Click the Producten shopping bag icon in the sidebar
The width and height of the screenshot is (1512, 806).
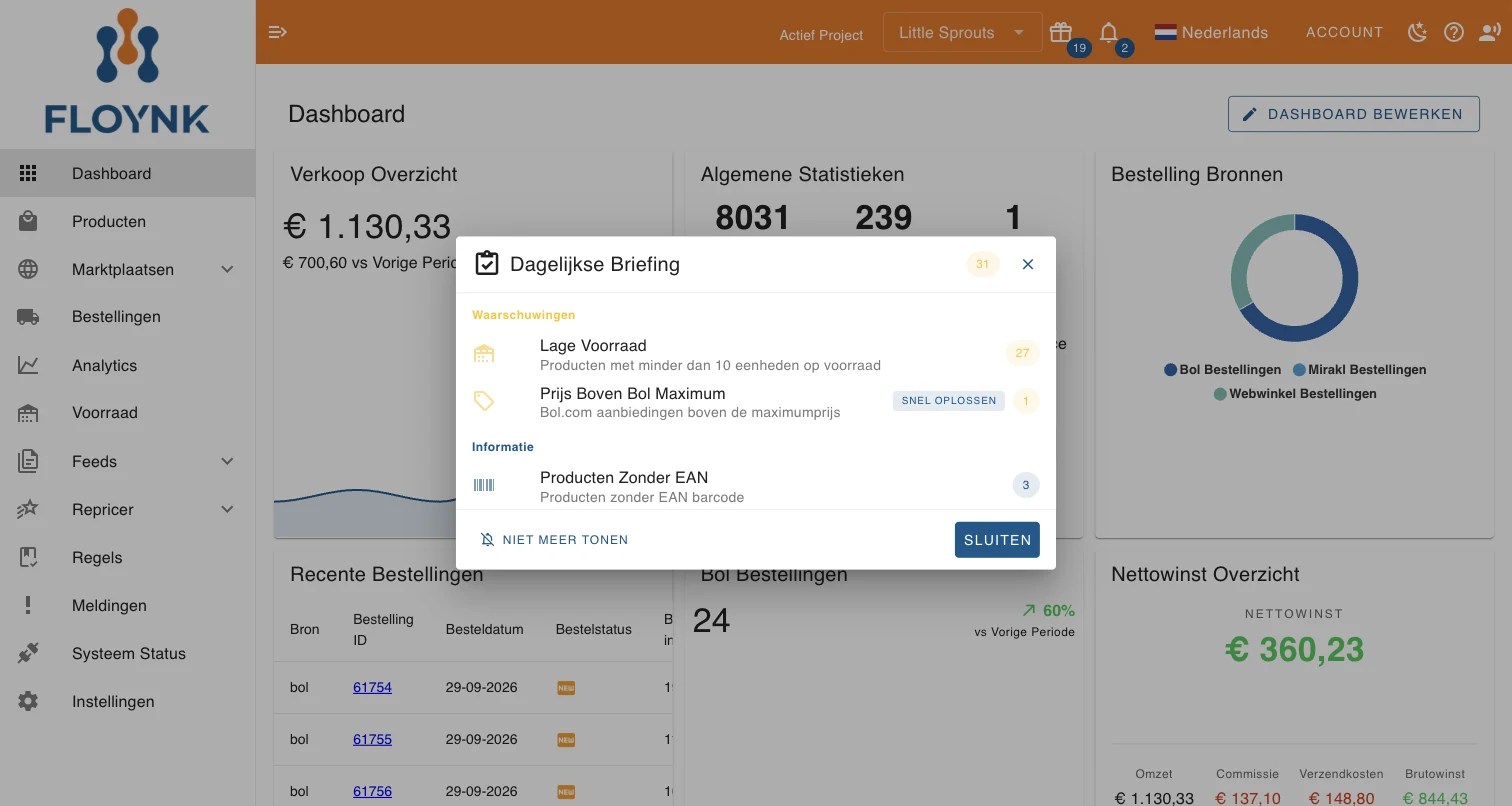28,221
